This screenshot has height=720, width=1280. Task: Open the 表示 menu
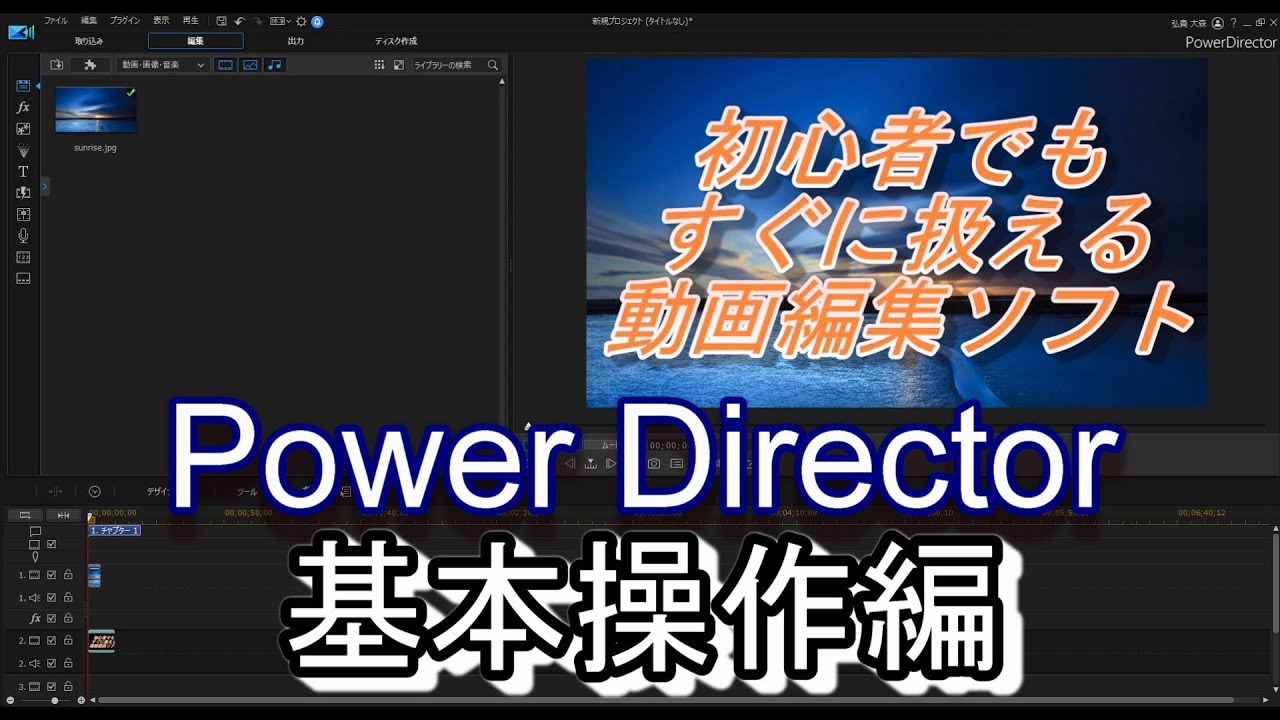161,20
